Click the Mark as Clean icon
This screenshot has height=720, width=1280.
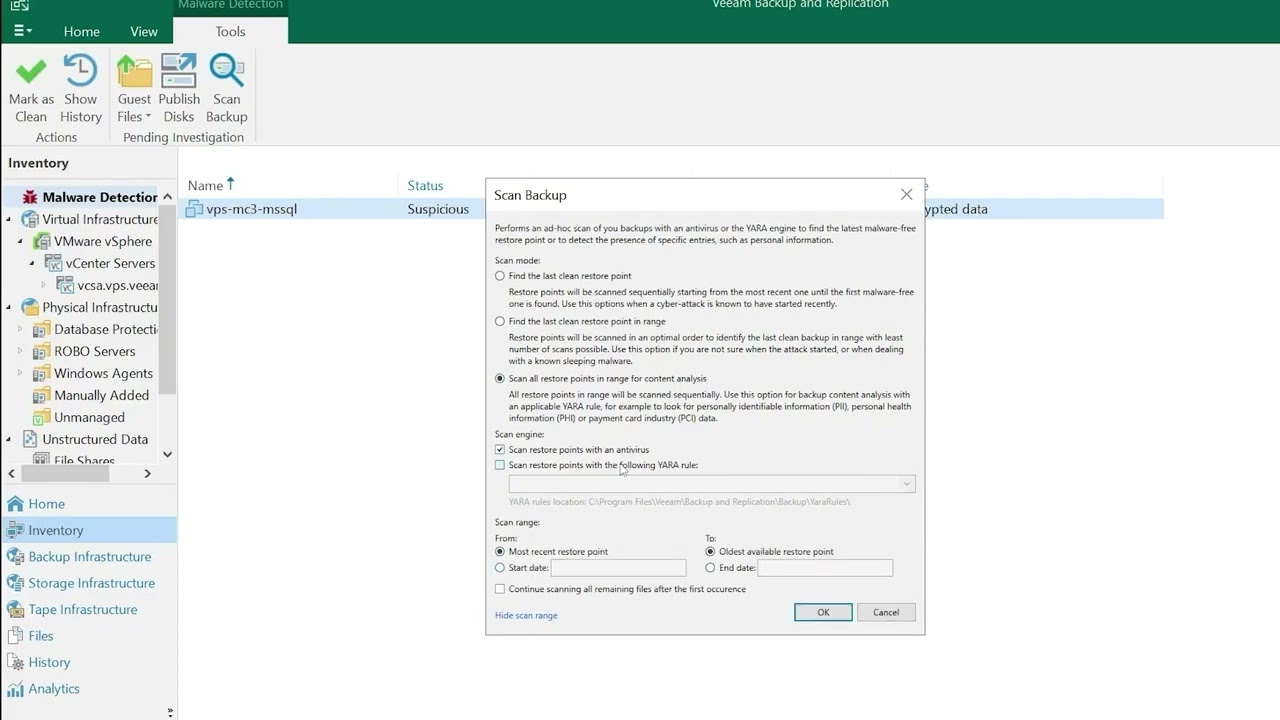[31, 72]
